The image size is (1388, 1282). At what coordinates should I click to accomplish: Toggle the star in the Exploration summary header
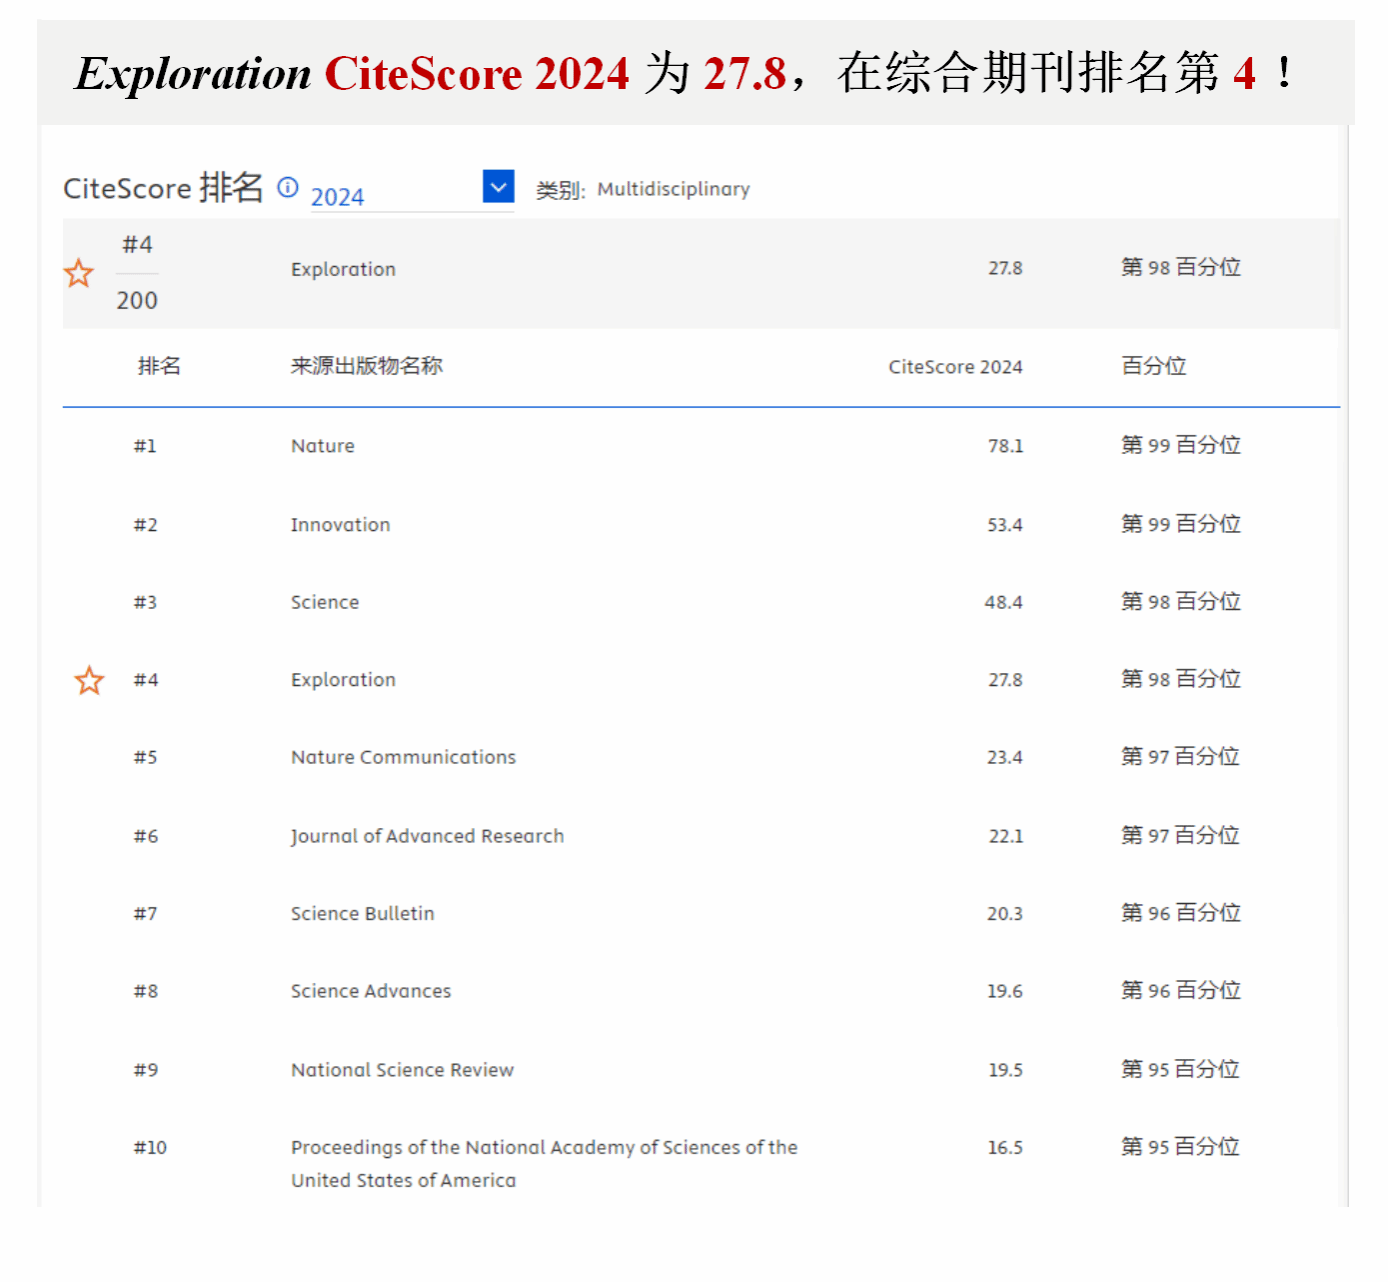point(79,273)
